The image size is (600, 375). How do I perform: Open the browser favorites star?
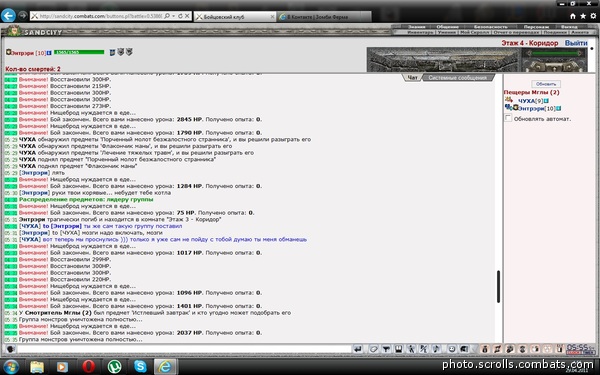tap(583, 16)
